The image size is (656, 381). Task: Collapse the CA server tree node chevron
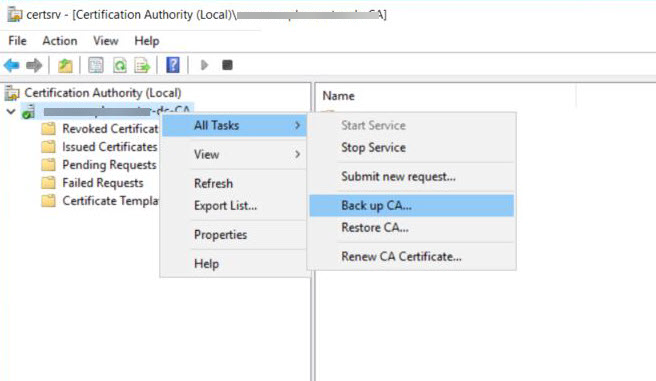[11, 112]
